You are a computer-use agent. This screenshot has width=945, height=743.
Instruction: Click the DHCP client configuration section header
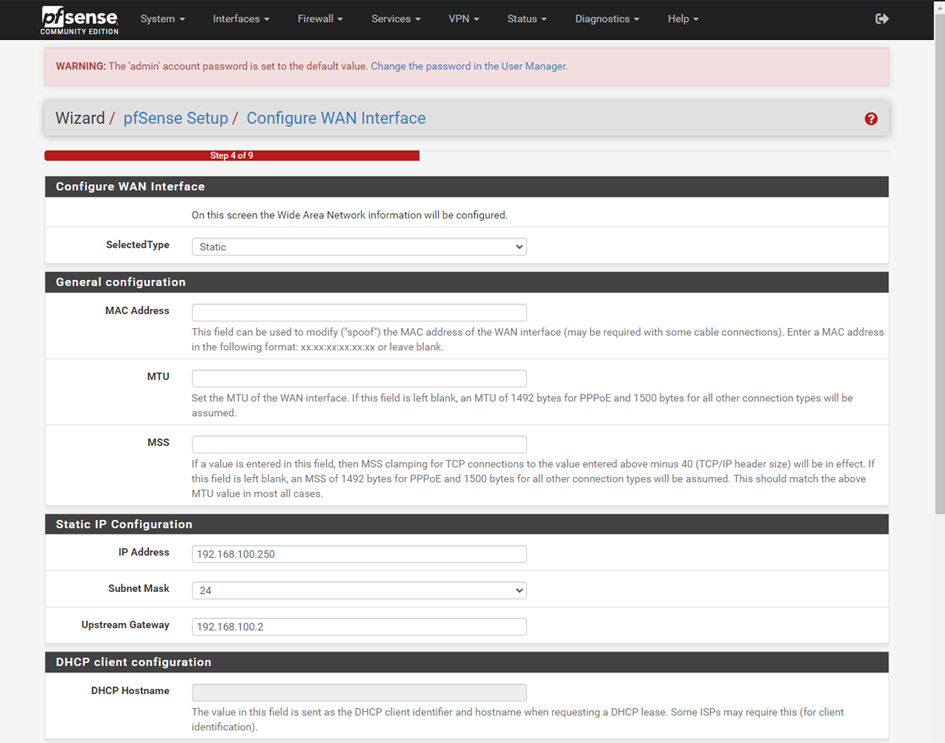pos(466,662)
